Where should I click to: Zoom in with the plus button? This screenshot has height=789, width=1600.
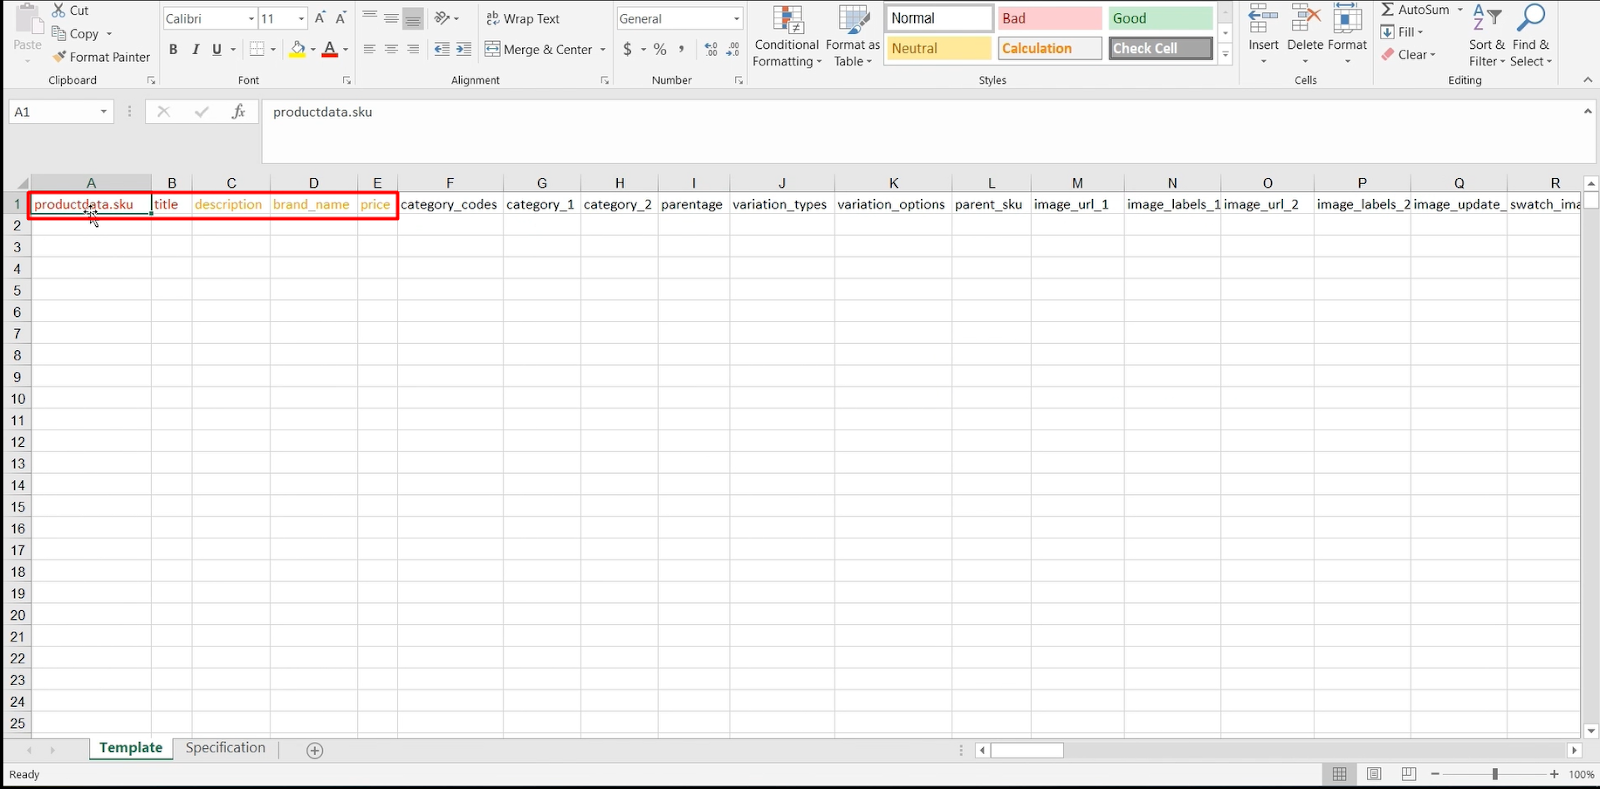click(1554, 774)
